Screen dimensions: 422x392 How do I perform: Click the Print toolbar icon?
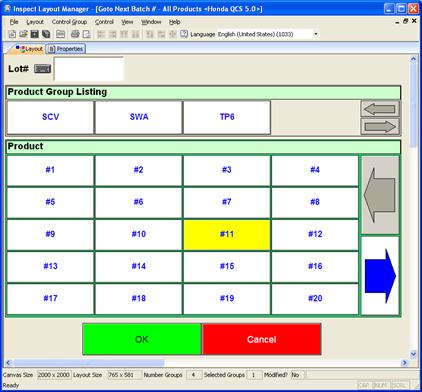pyautogui.click(x=75, y=34)
